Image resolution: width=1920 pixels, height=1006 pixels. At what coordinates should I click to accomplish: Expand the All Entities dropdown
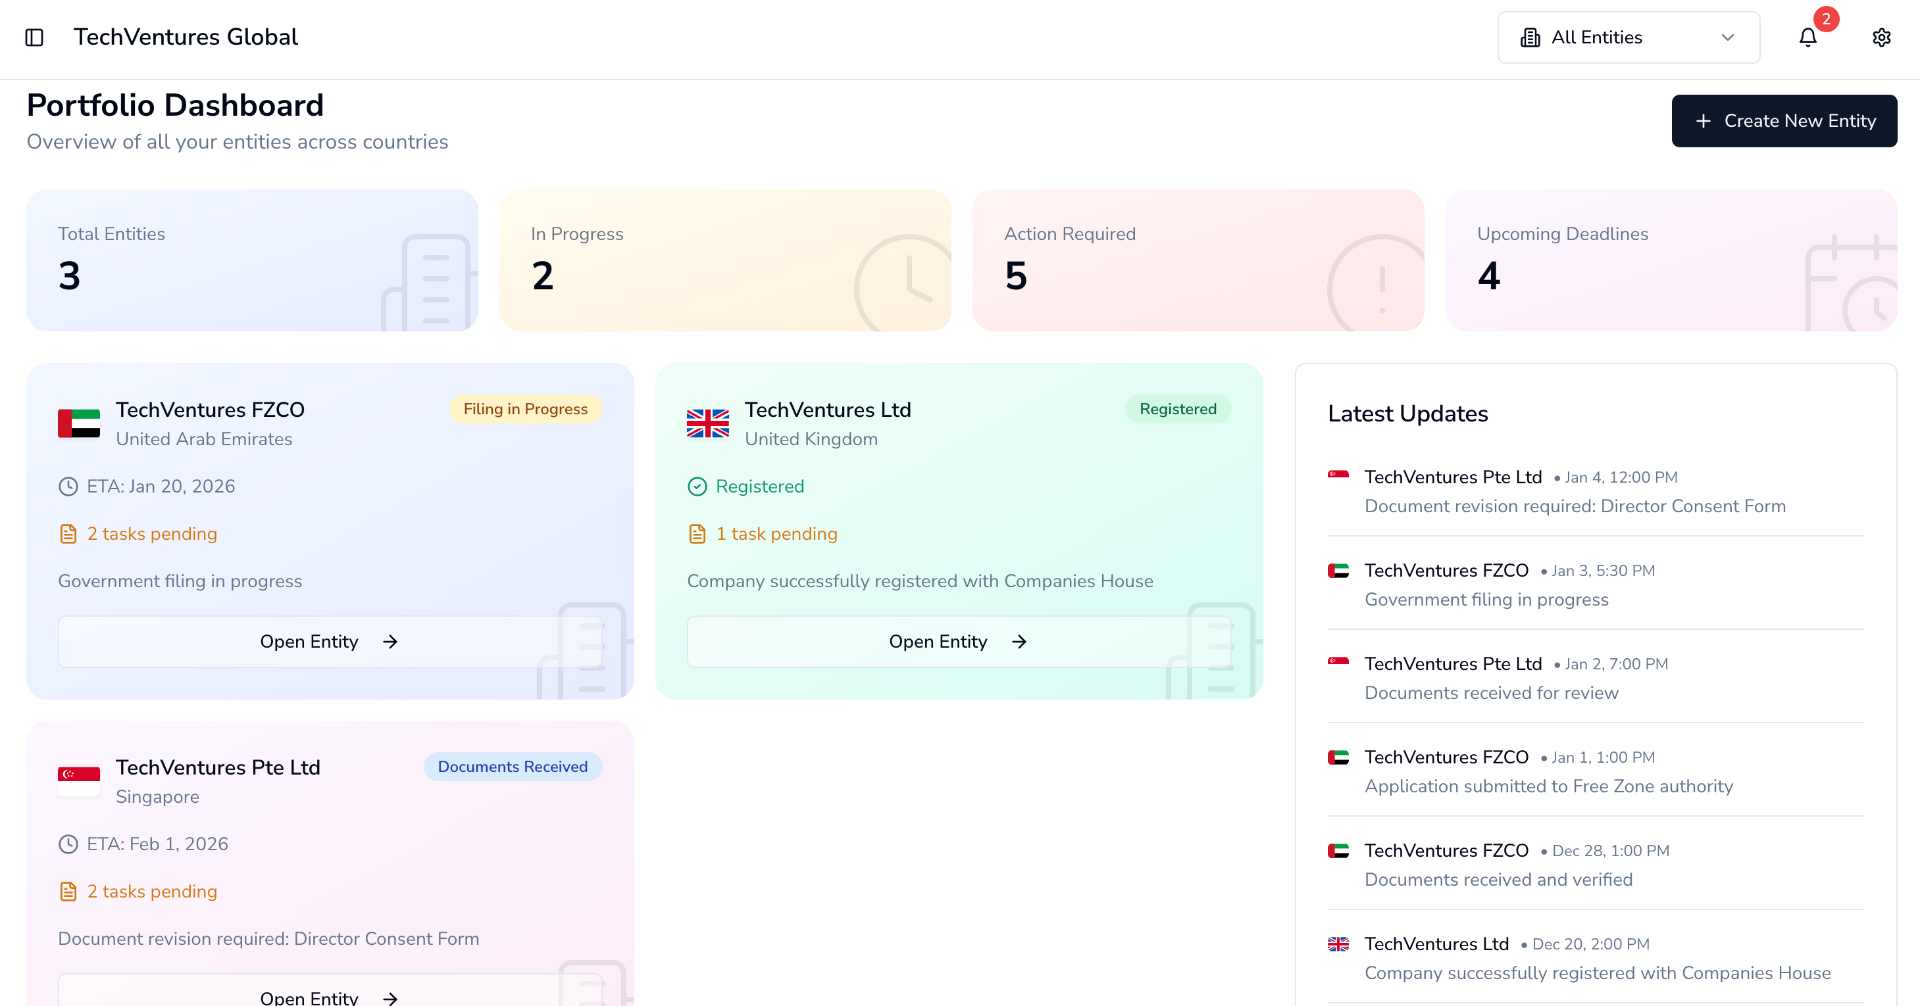coord(1628,37)
